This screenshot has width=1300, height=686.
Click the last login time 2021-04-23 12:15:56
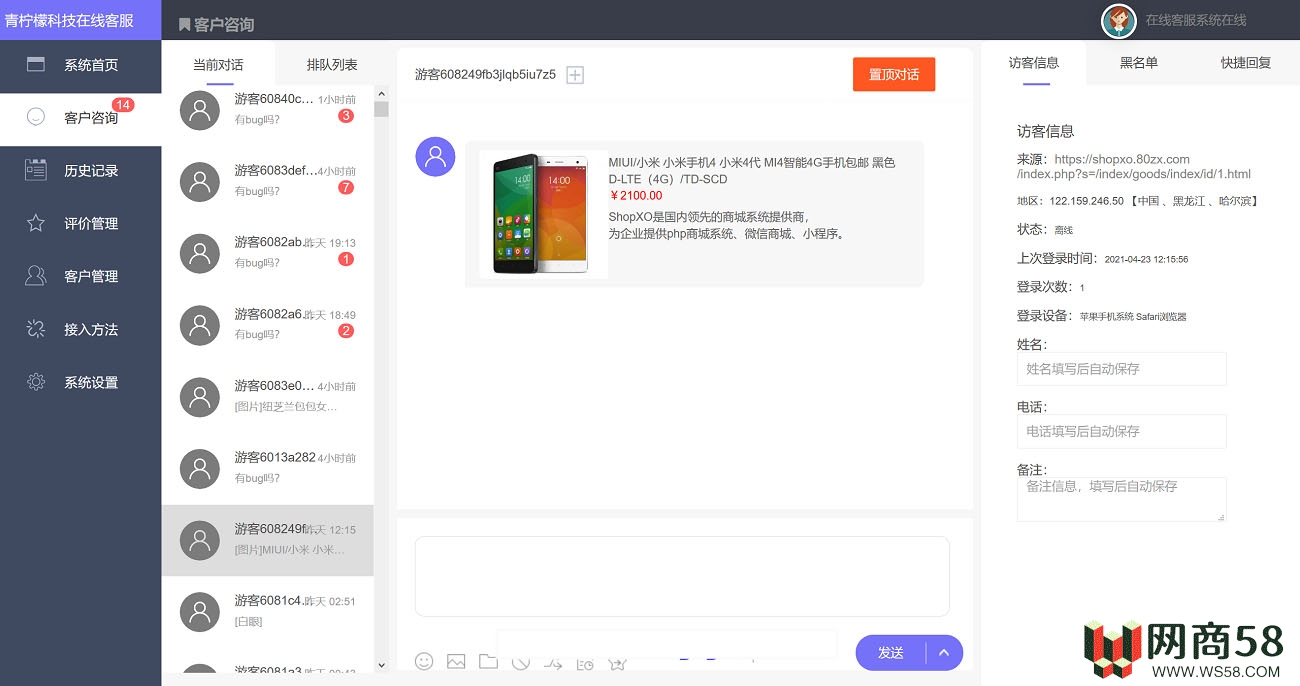point(1146,259)
